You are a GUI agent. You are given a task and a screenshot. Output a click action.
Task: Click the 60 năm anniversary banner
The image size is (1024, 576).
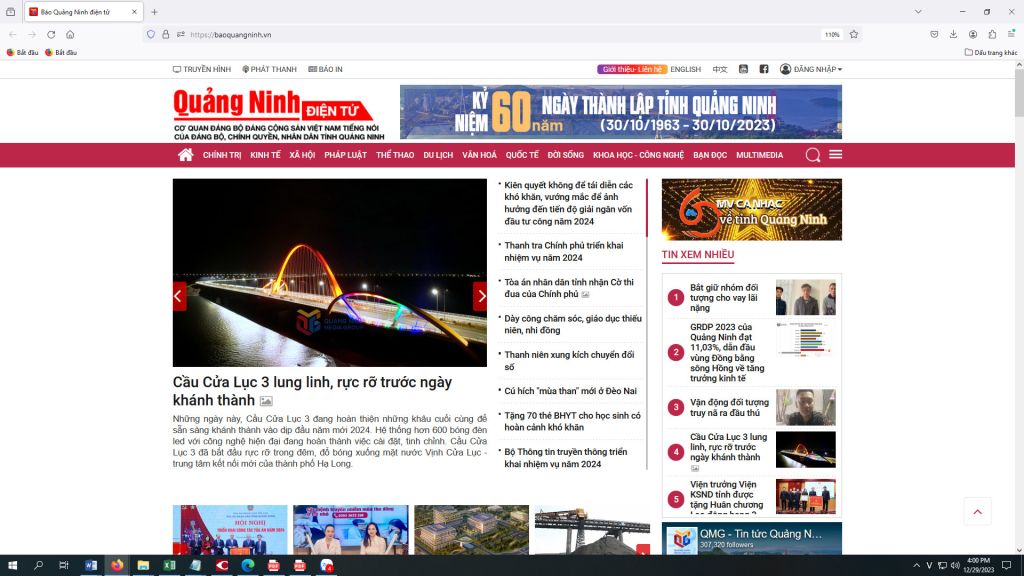[x=620, y=112]
